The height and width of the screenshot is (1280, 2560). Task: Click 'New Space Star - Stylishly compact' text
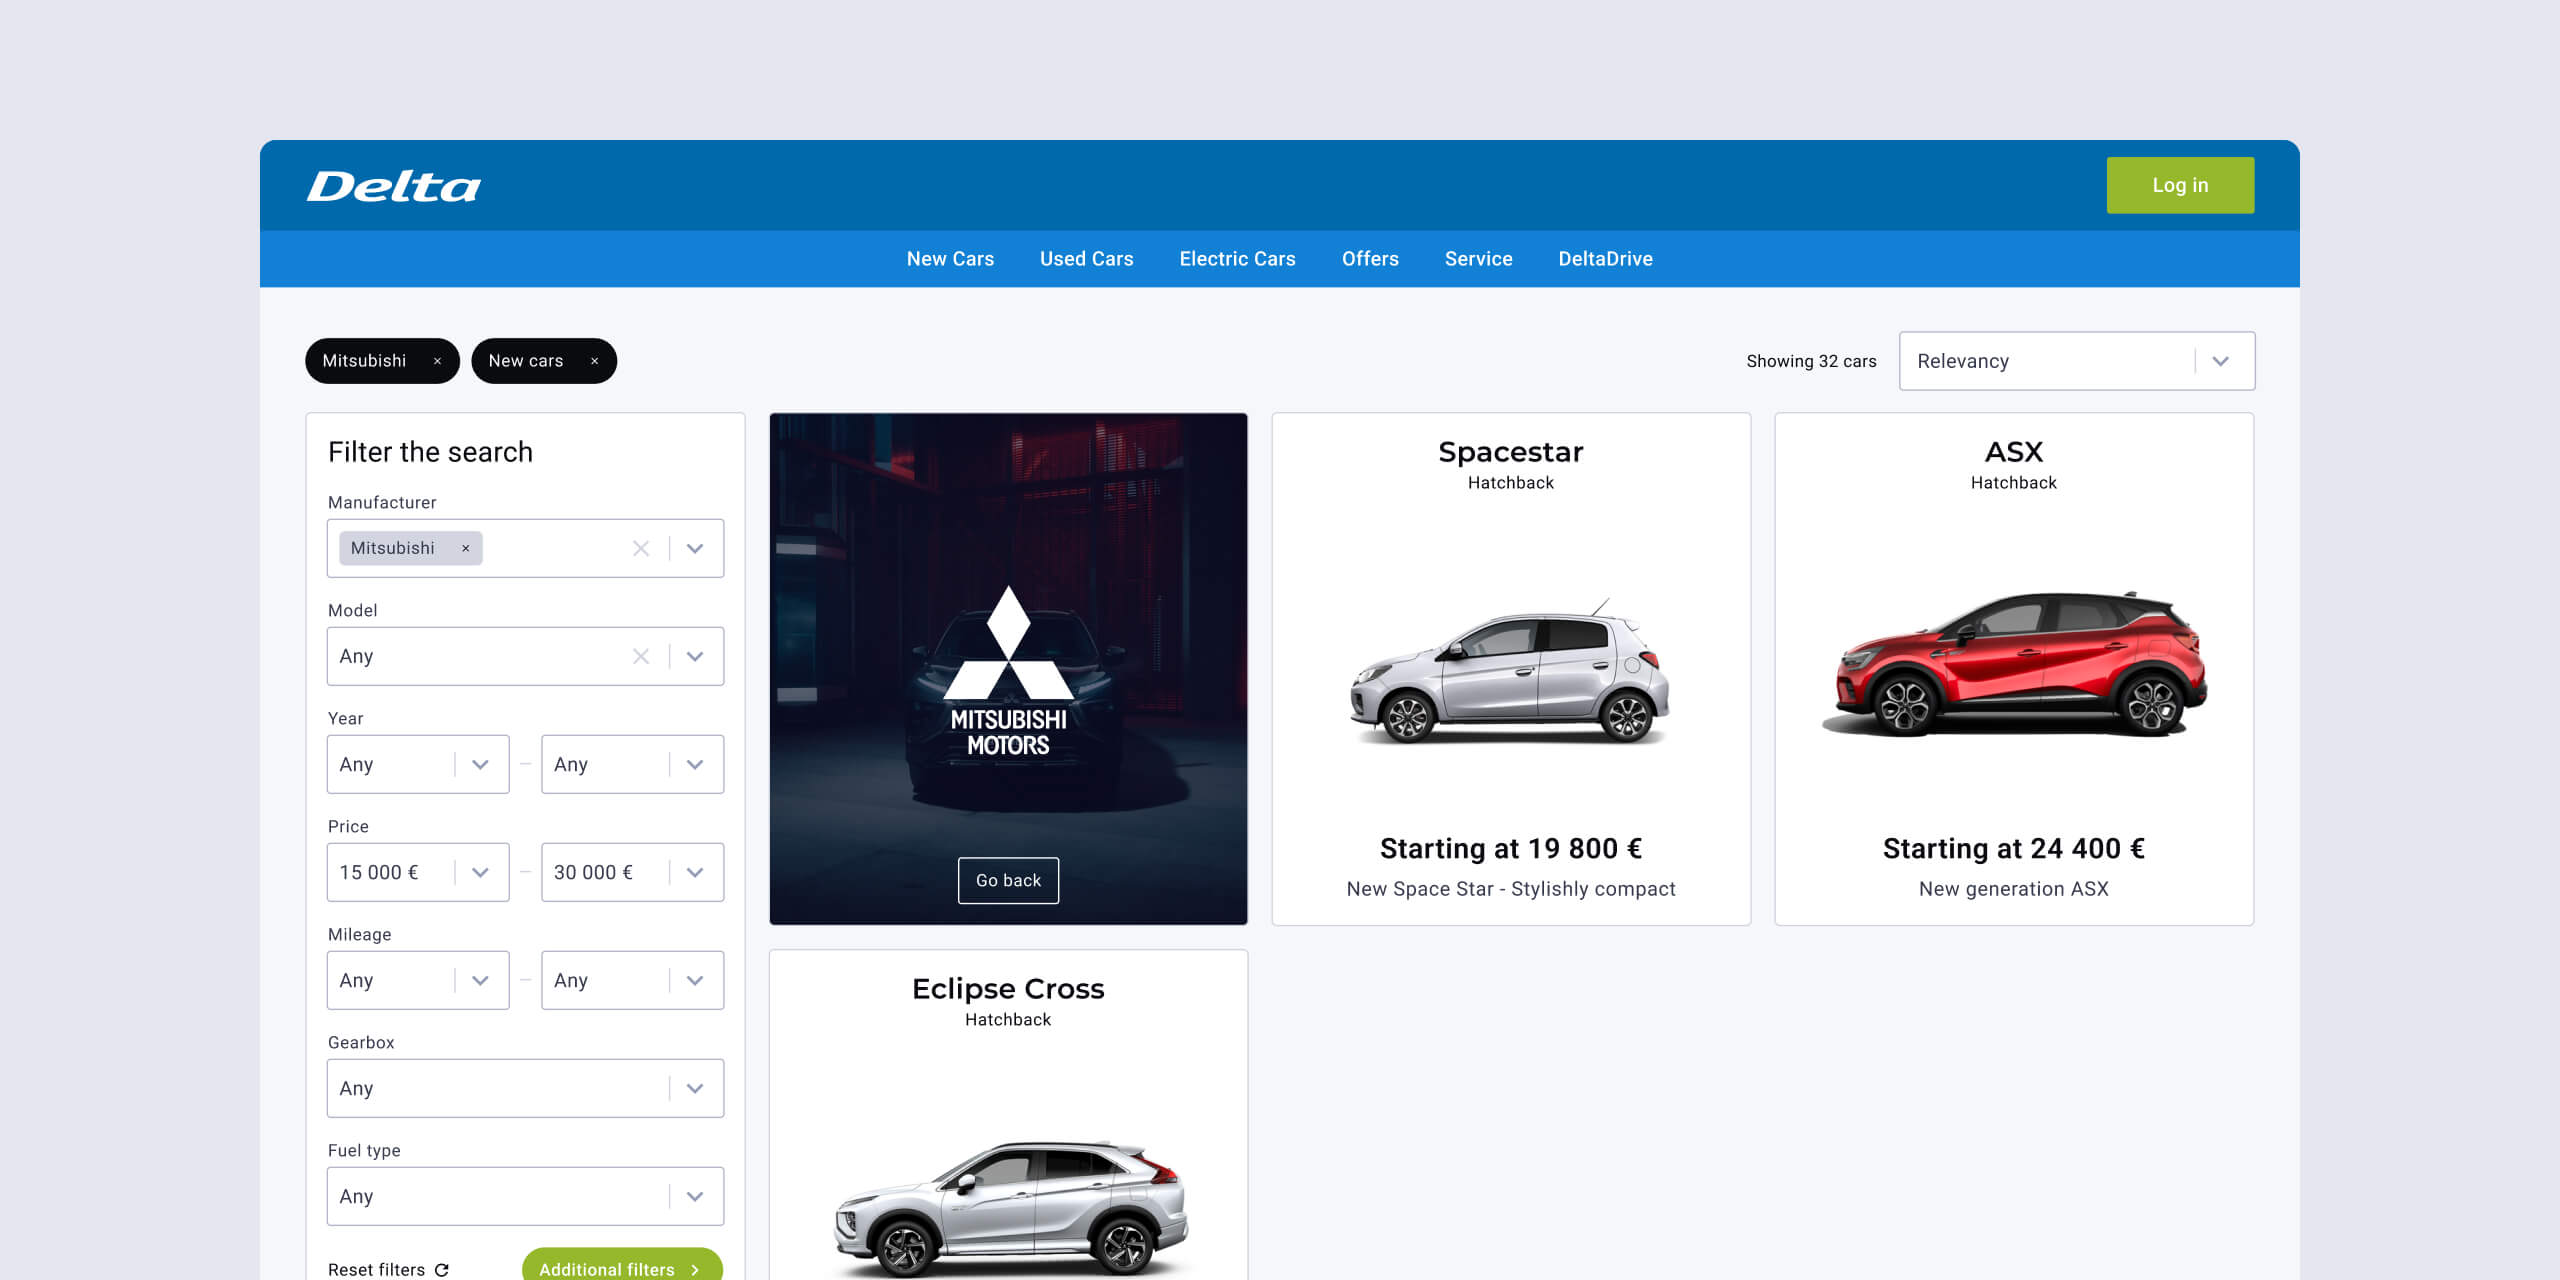coord(1510,889)
